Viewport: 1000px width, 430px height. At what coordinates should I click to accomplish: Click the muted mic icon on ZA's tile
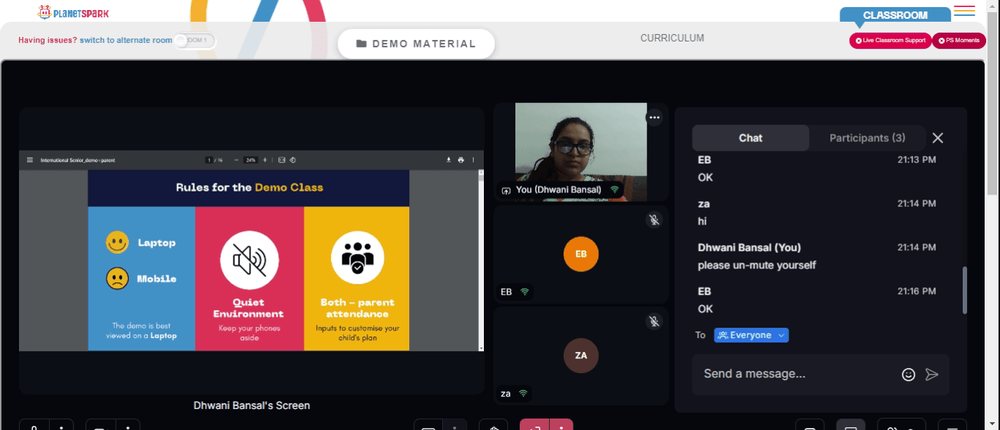[x=654, y=321]
